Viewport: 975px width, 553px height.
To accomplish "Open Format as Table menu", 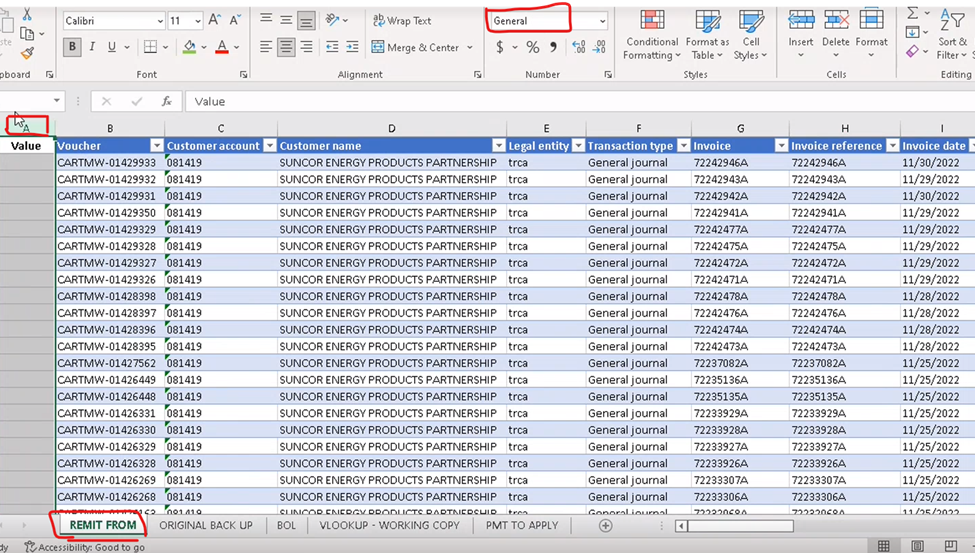I will [x=707, y=35].
